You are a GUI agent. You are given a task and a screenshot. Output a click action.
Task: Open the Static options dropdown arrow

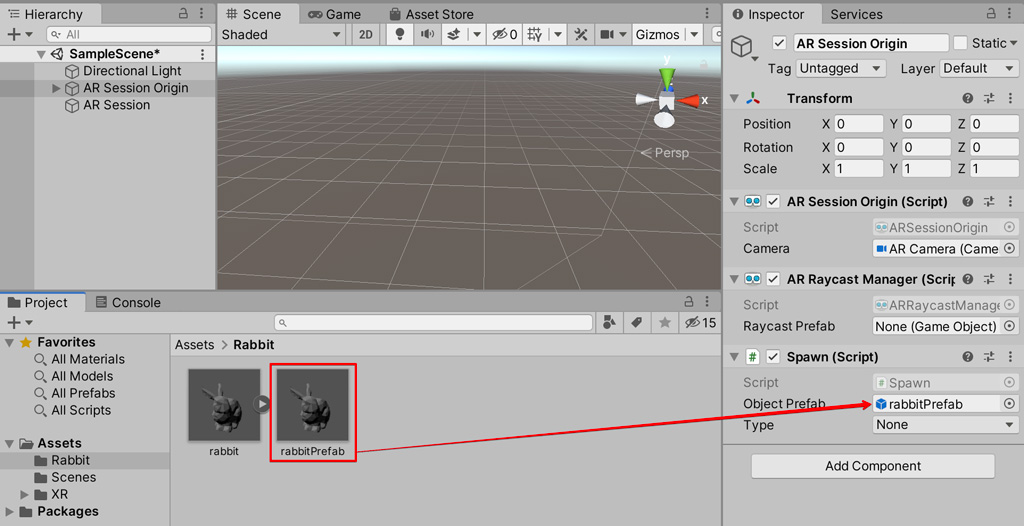[1014, 44]
